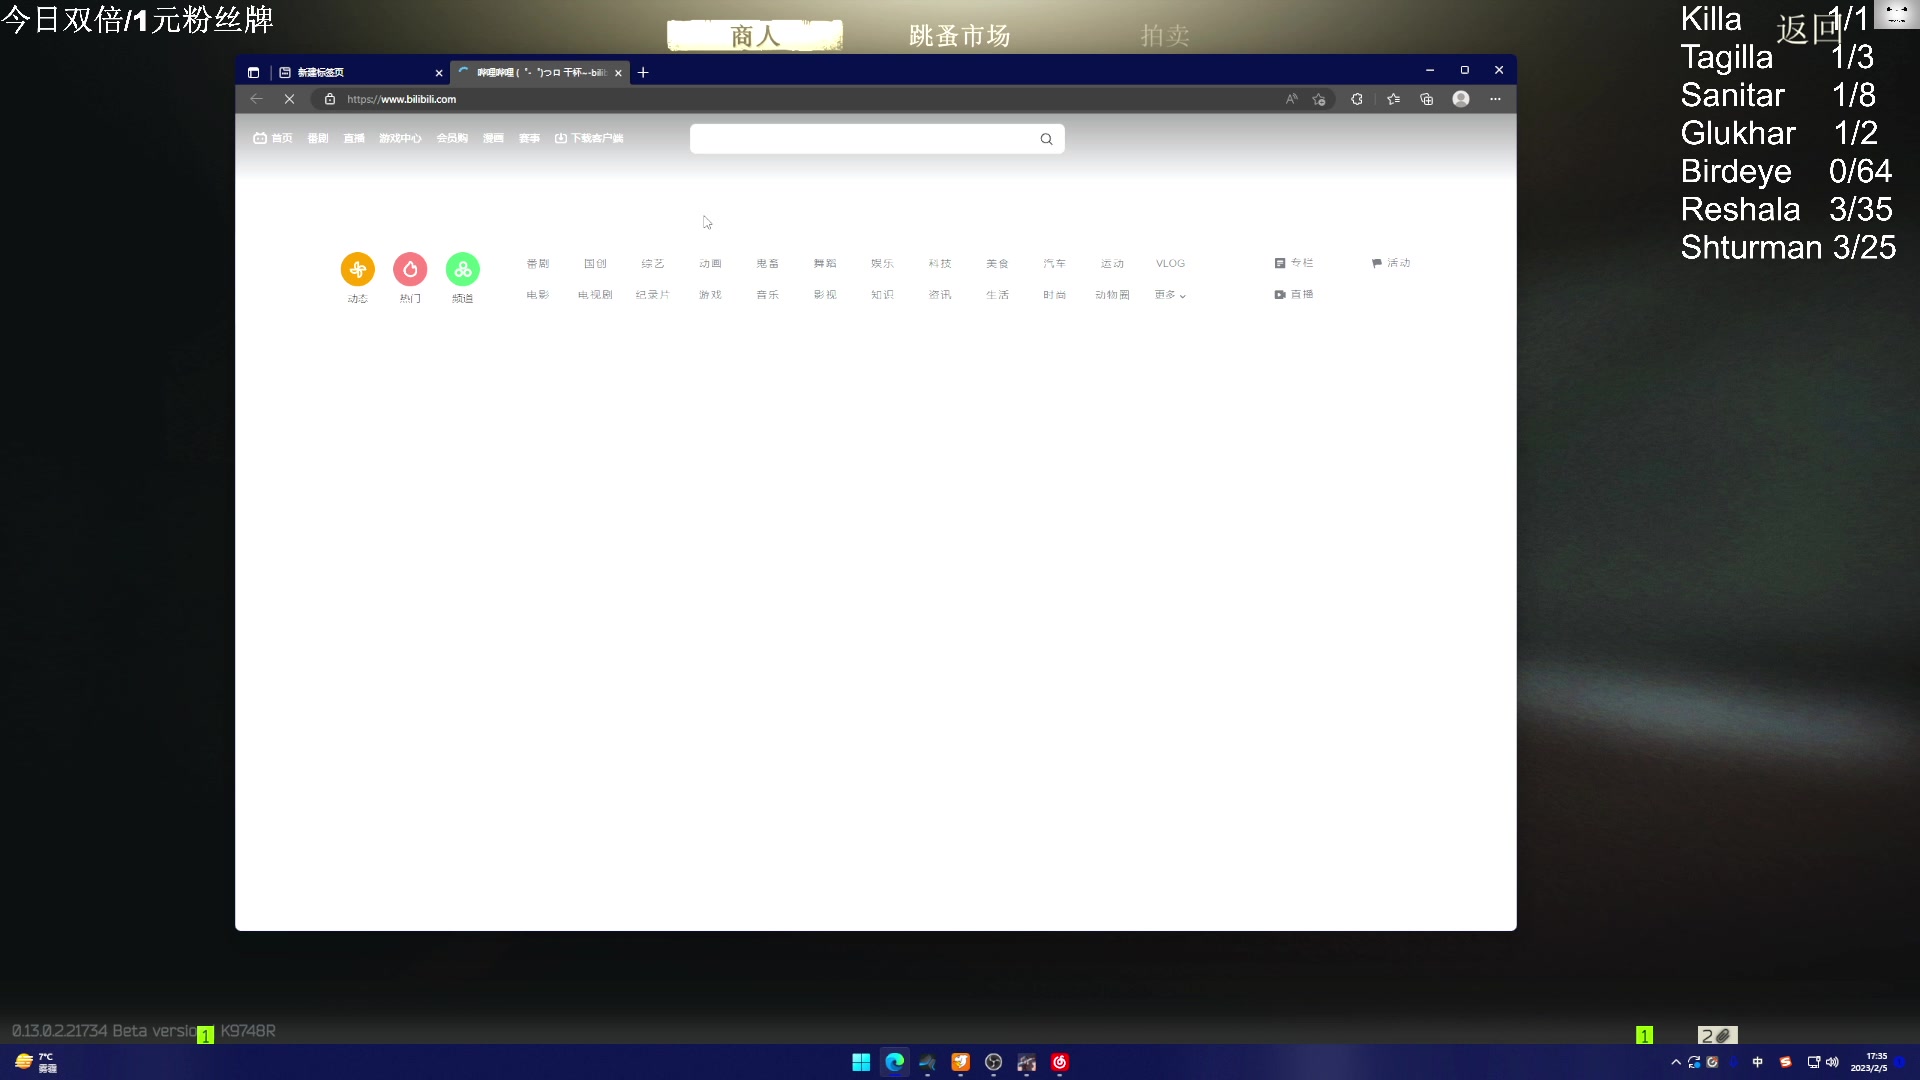Viewport: 1920px width, 1080px height.
Task: Open the 频道 green channel icon
Action: [x=462, y=270]
